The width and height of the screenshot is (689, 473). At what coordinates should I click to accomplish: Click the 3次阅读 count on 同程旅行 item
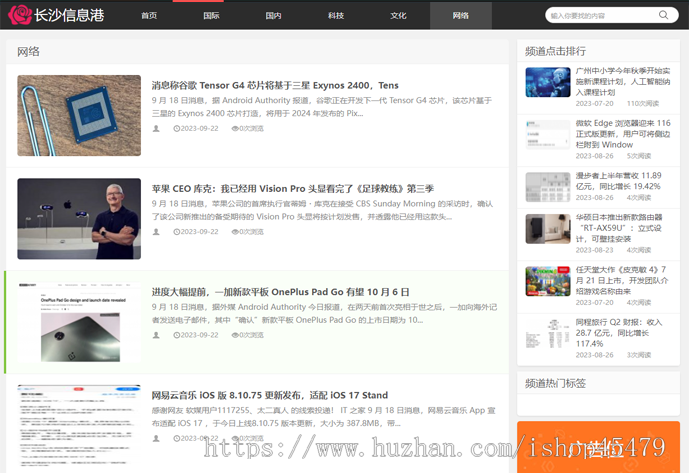[x=639, y=355]
